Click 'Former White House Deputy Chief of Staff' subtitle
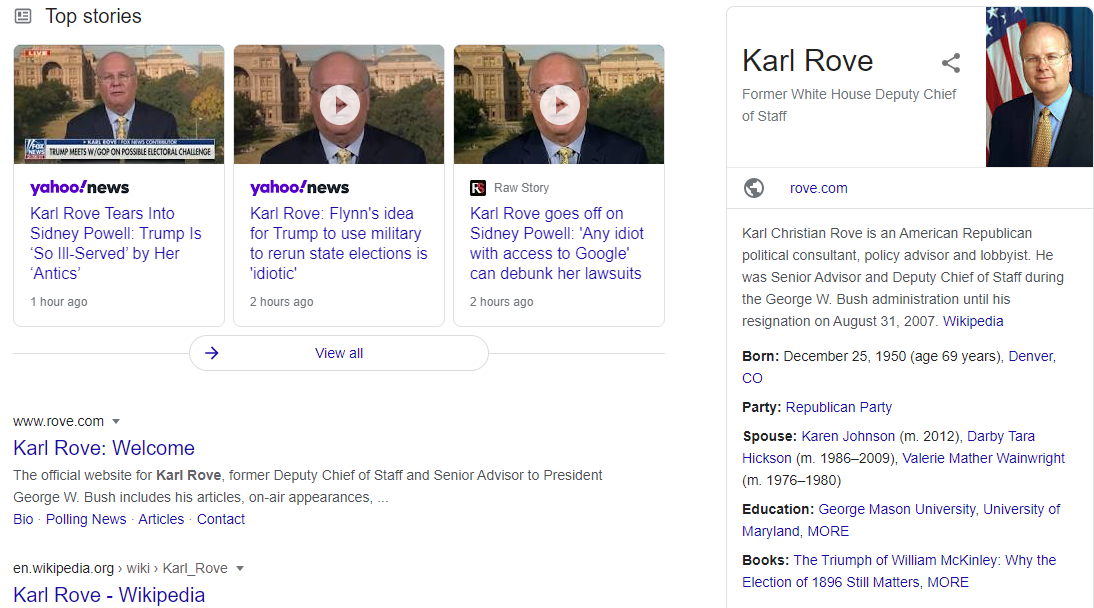The image size is (1094, 608). click(848, 105)
